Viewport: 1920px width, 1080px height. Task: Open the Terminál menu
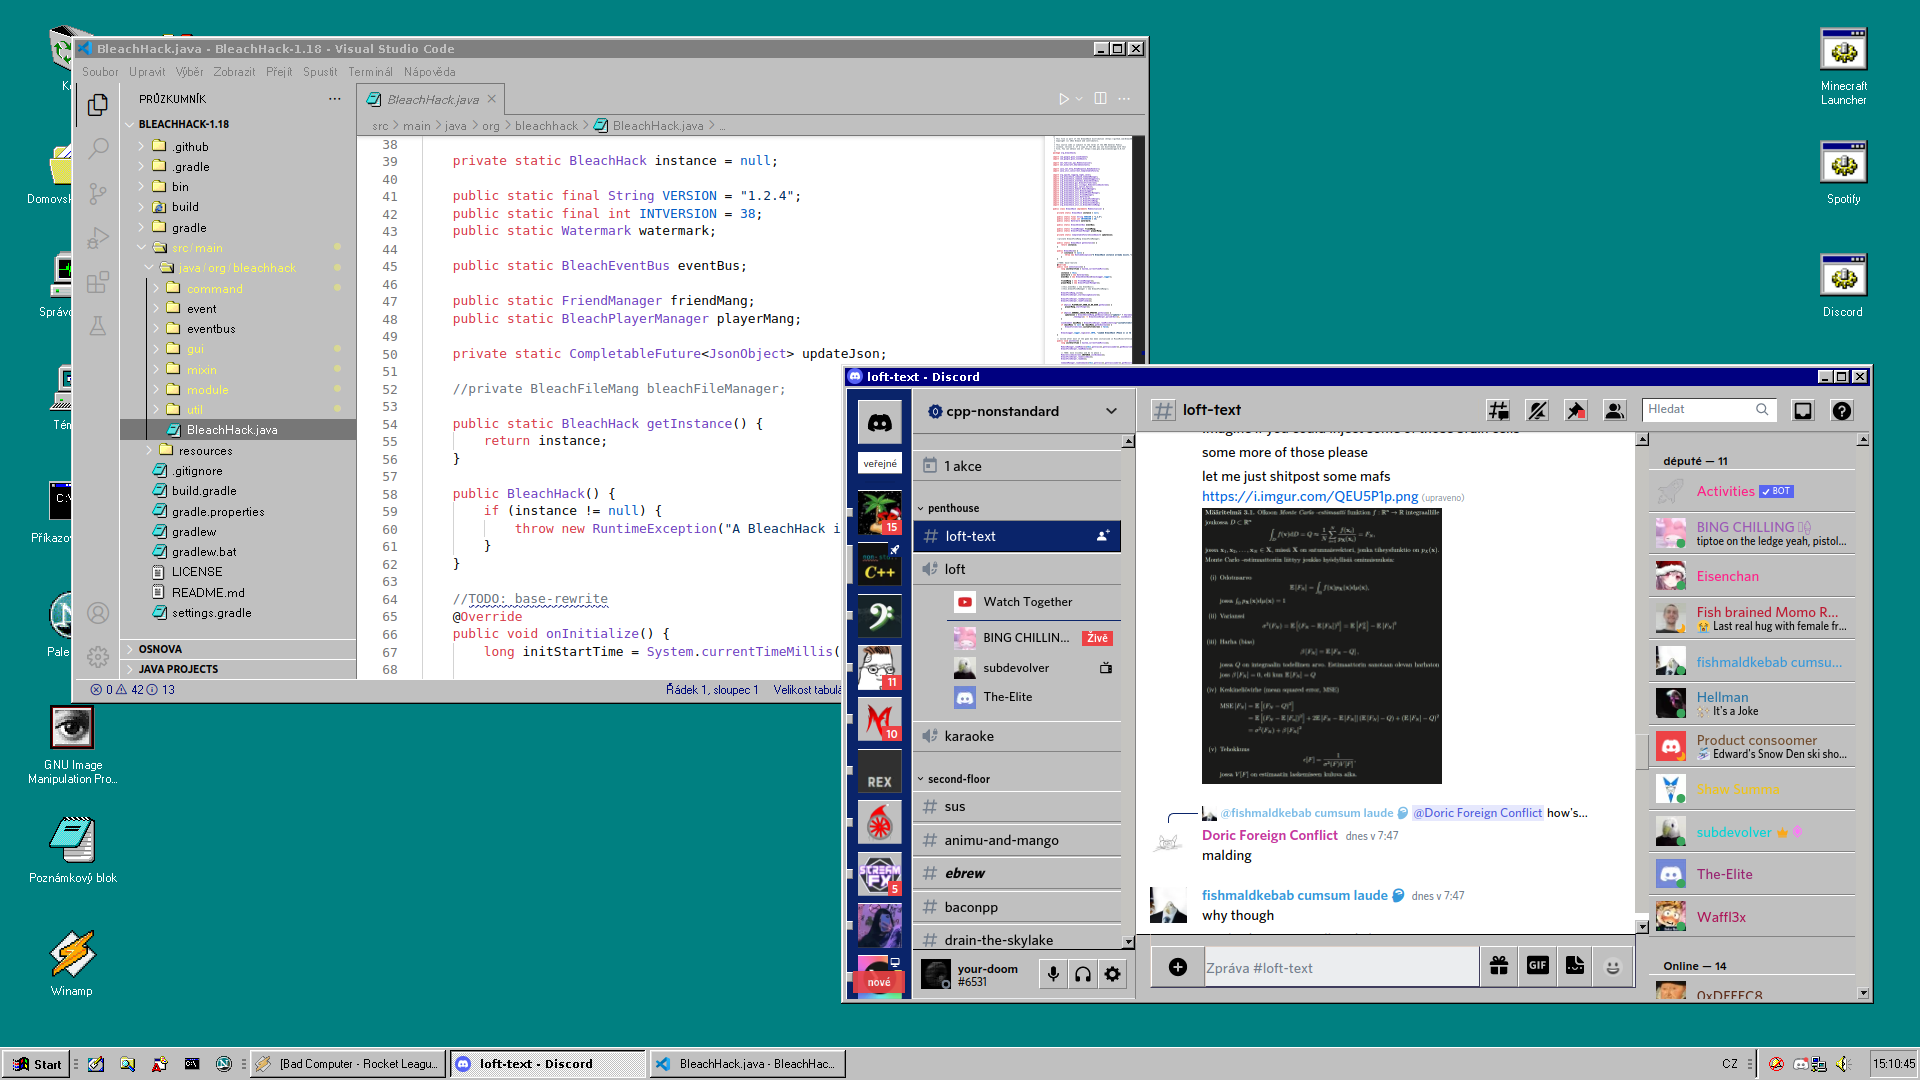pos(370,72)
